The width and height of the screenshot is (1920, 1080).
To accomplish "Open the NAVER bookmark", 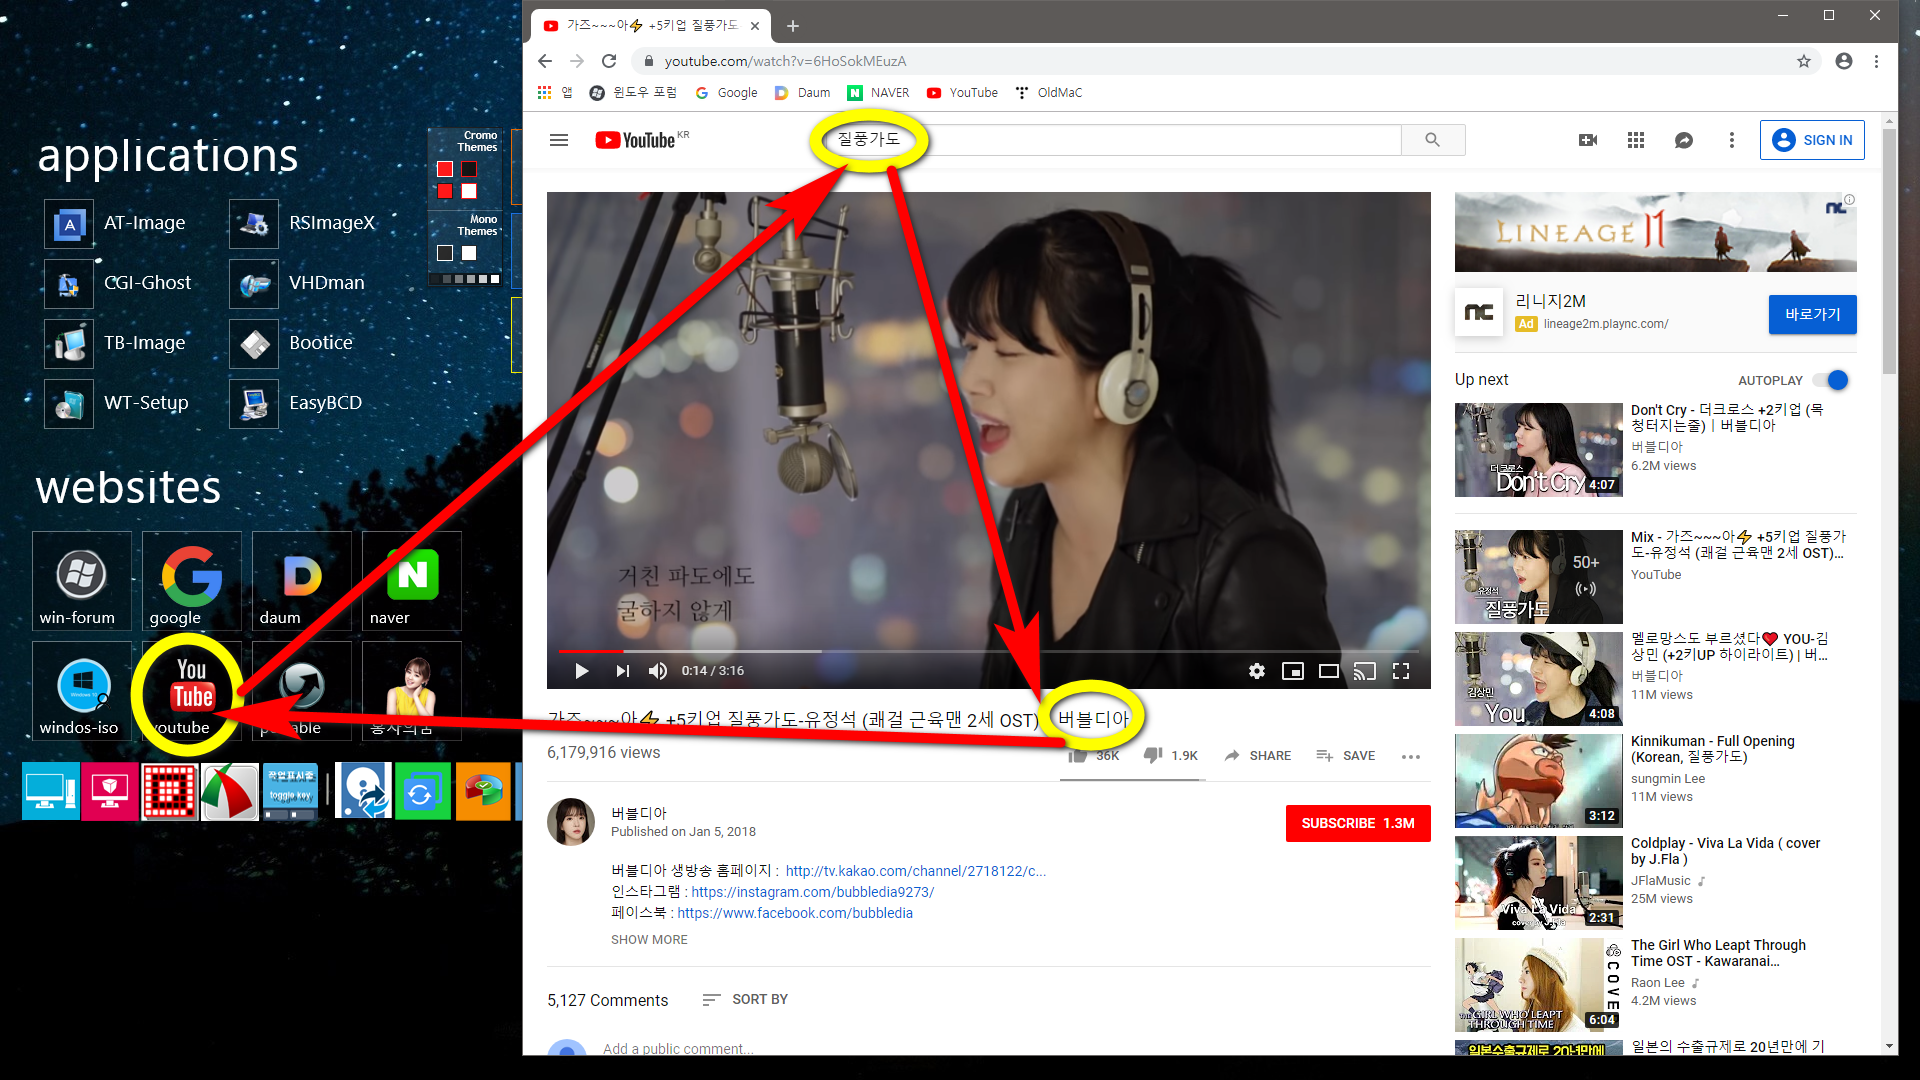I will (x=879, y=93).
